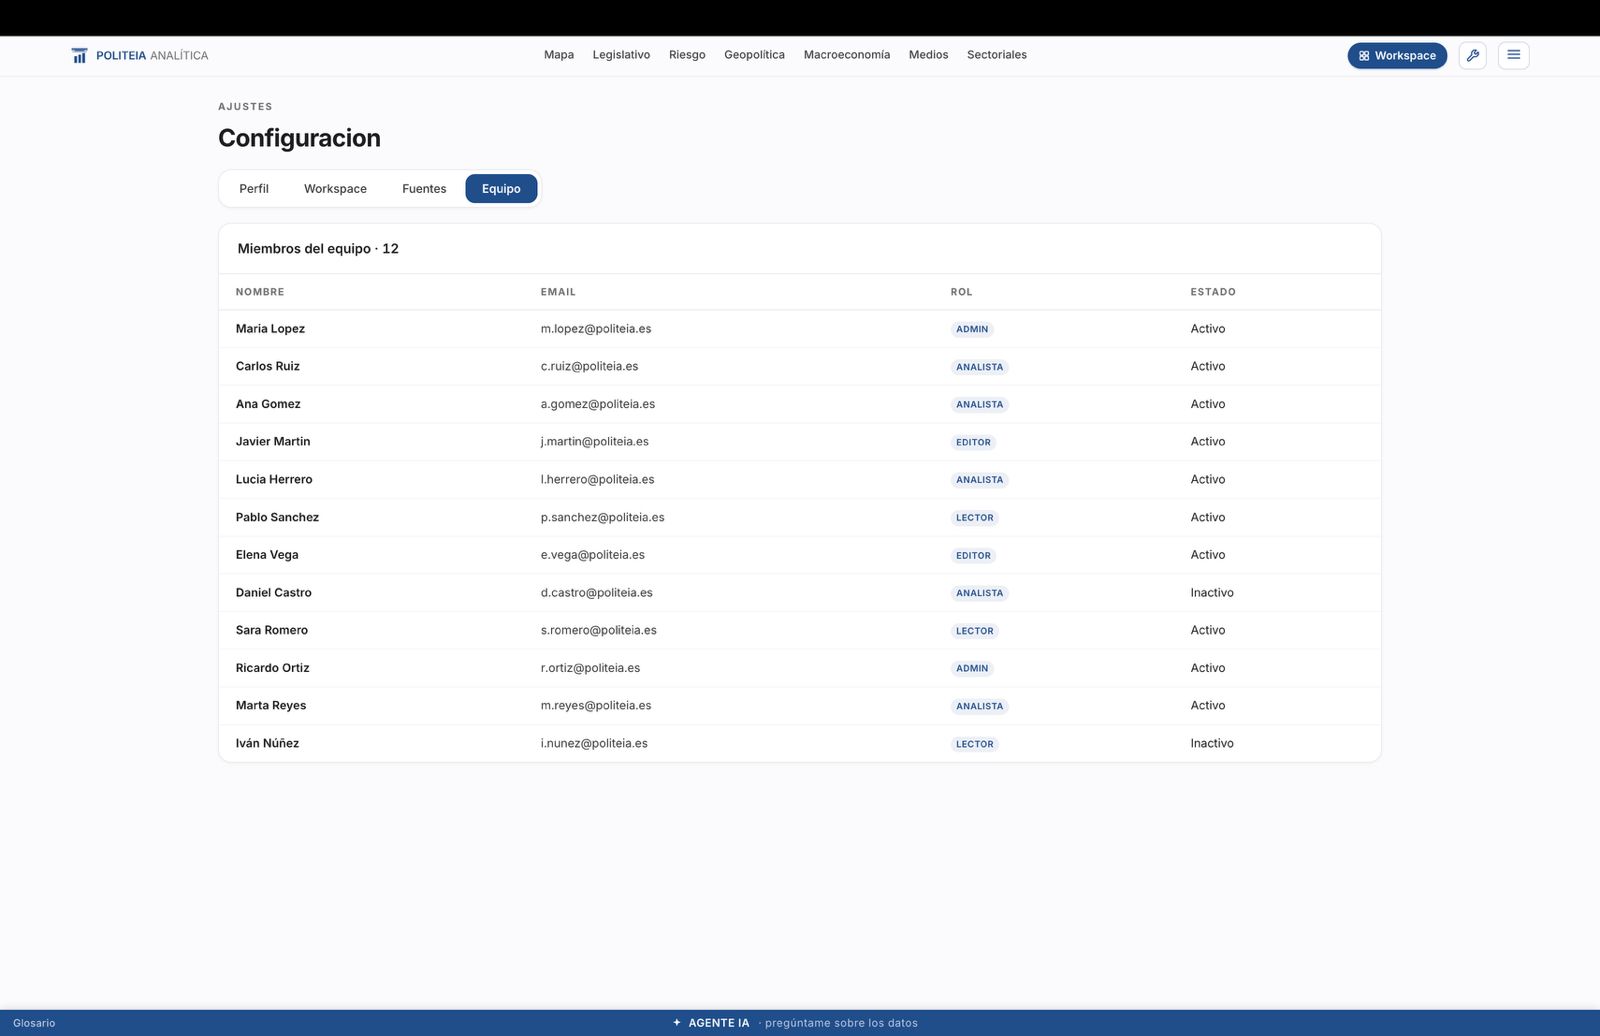Open Sectoriales in top navigation
The image size is (1600, 1036).
pos(997,55)
